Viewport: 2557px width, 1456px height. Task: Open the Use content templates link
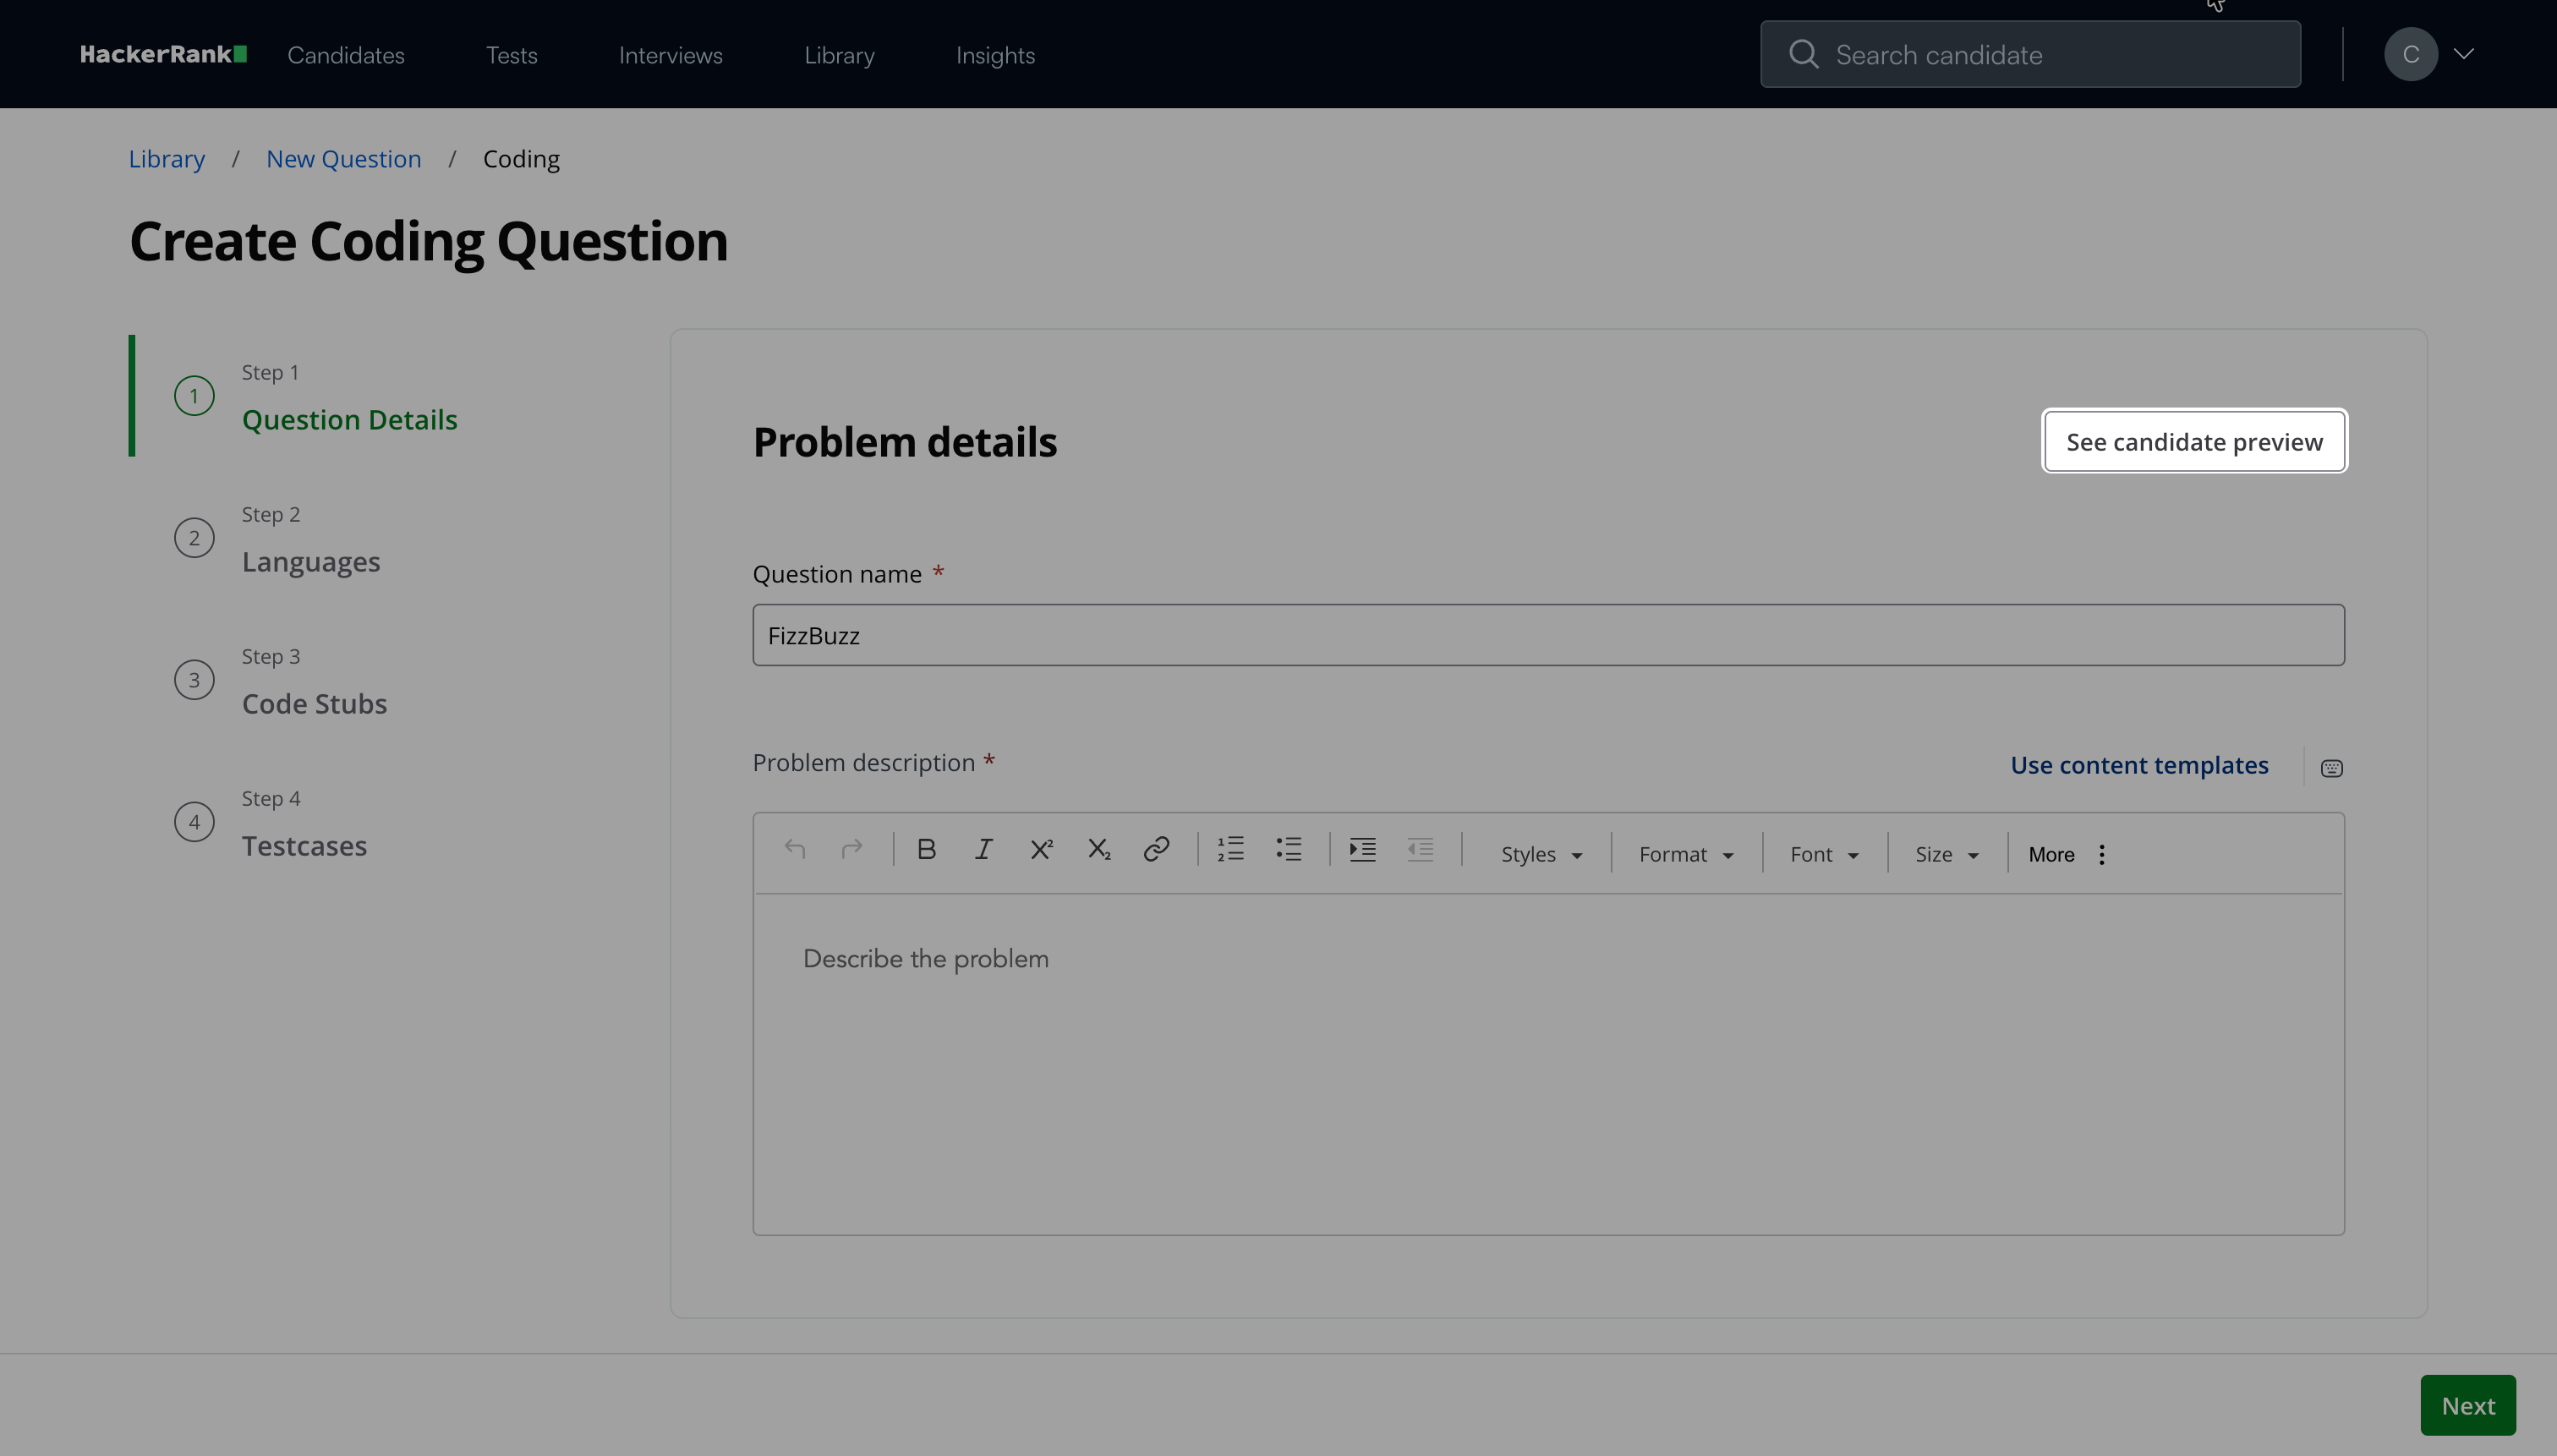click(x=2139, y=765)
